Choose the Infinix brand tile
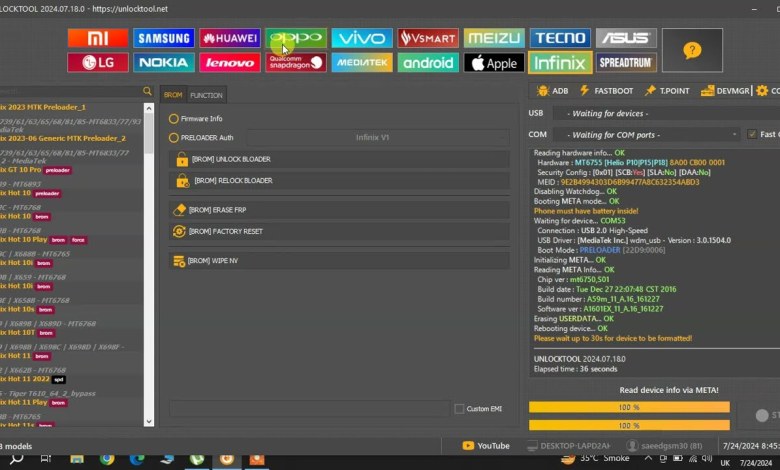 coord(560,63)
